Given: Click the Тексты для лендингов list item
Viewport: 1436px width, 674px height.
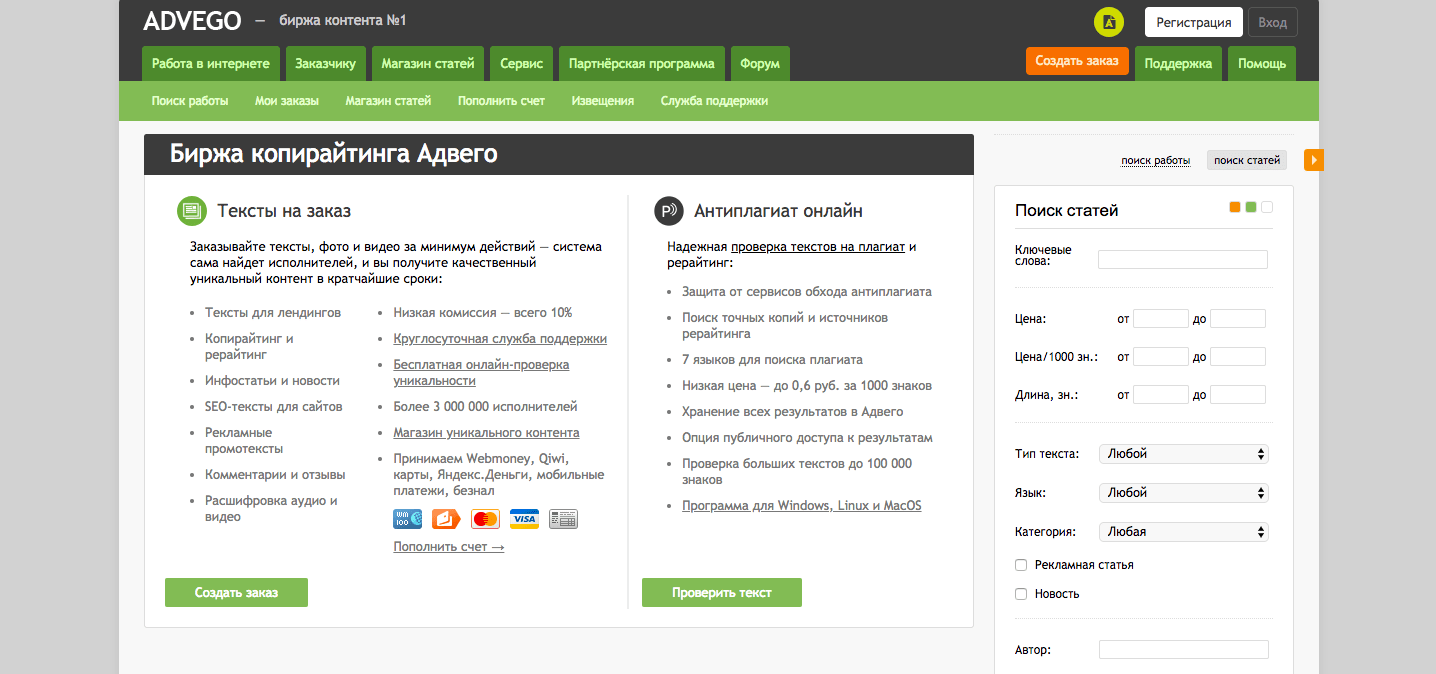Looking at the screenshot, I should click(x=273, y=313).
